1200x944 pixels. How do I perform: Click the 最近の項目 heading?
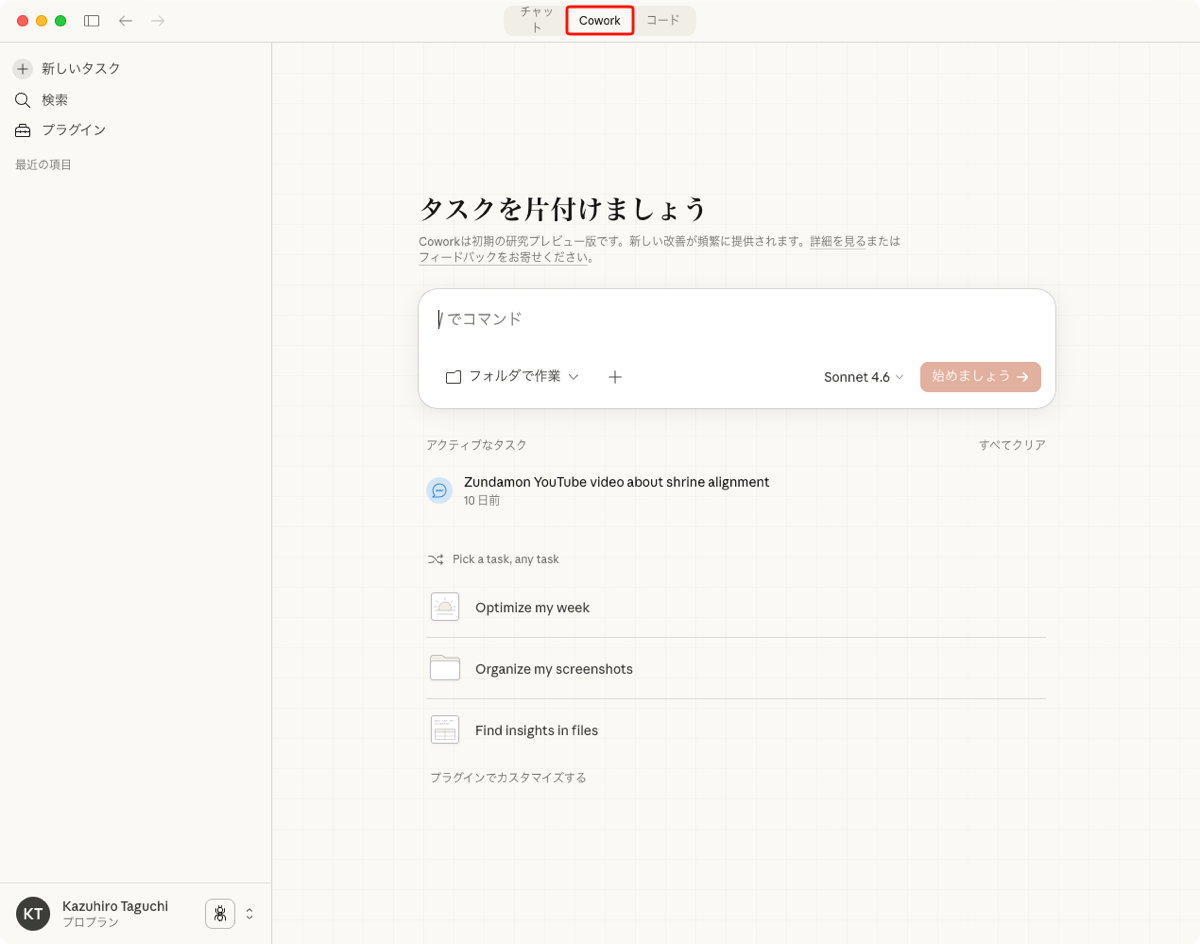tap(43, 164)
